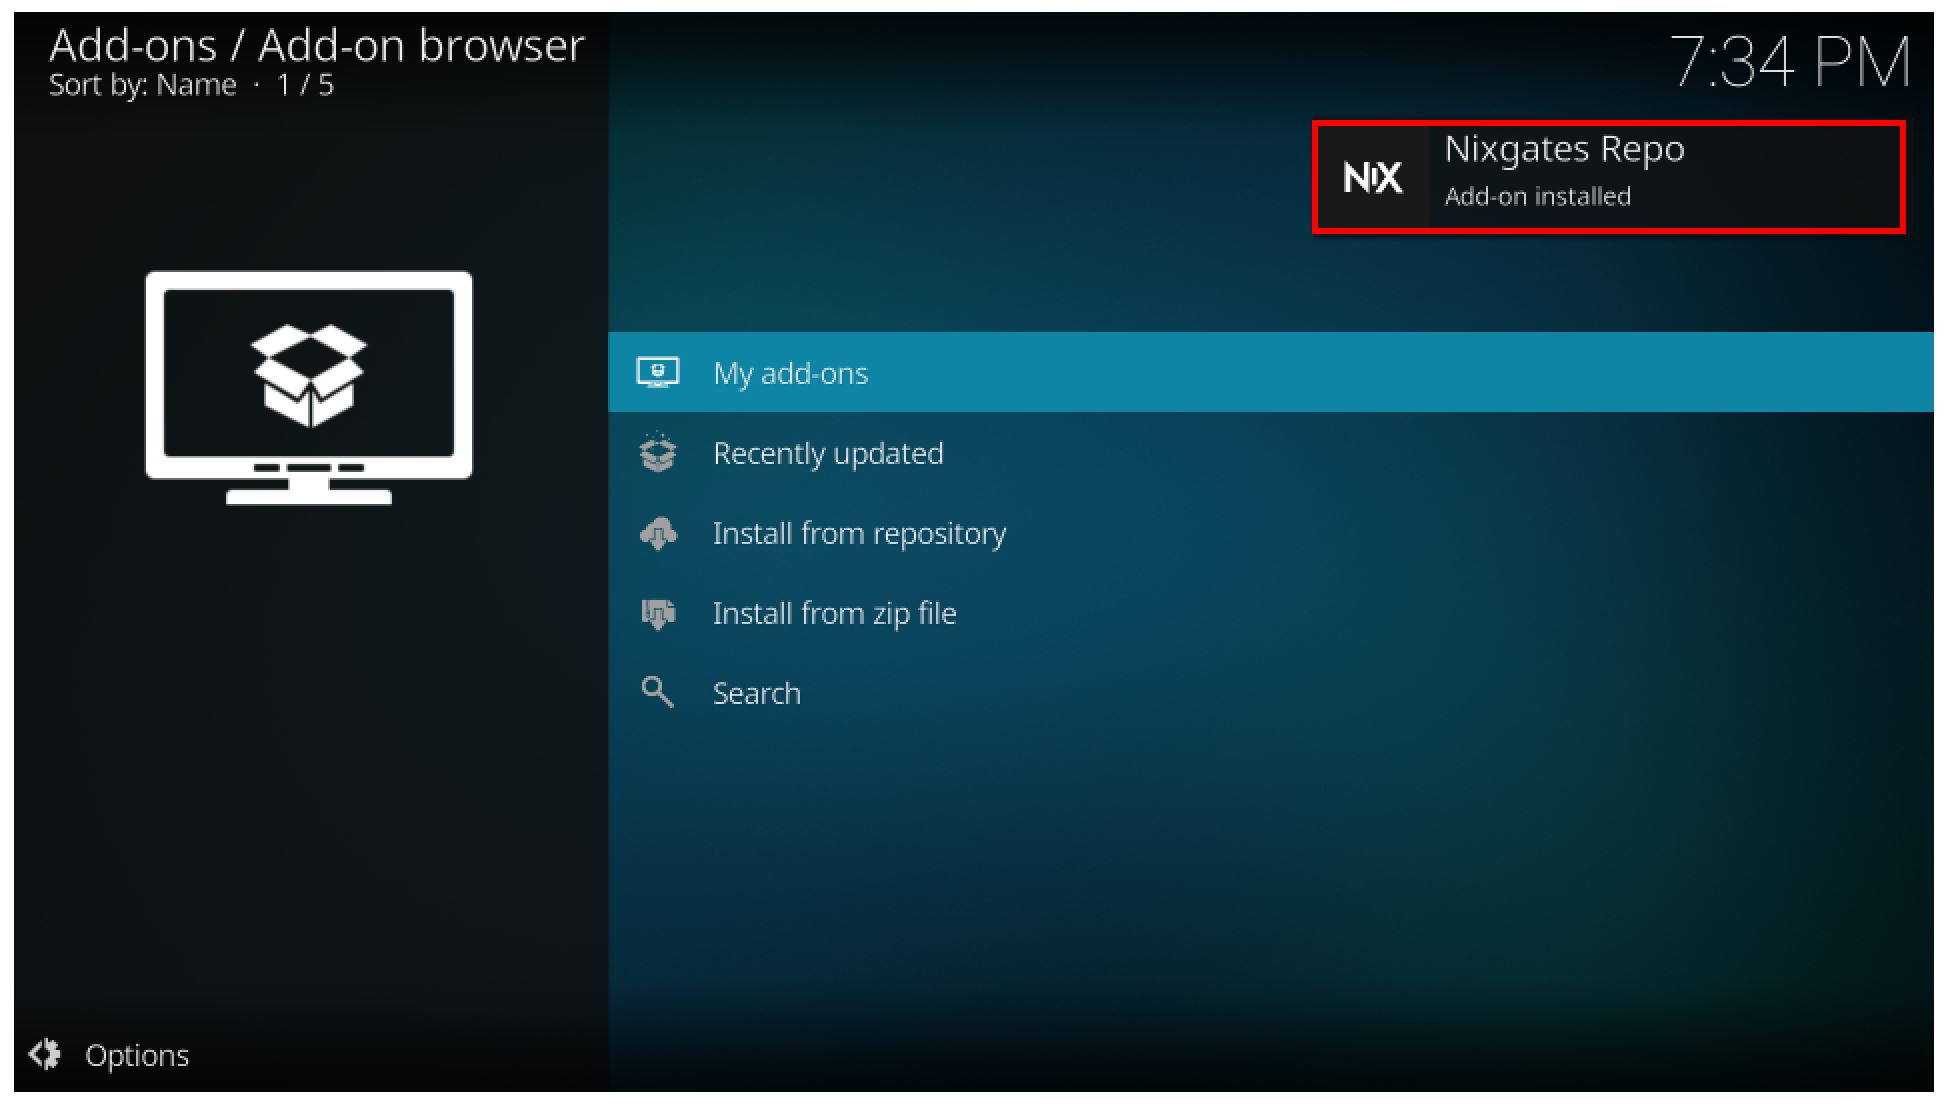Click the Sort by: Name label
The image size is (1946, 1104).
point(143,85)
